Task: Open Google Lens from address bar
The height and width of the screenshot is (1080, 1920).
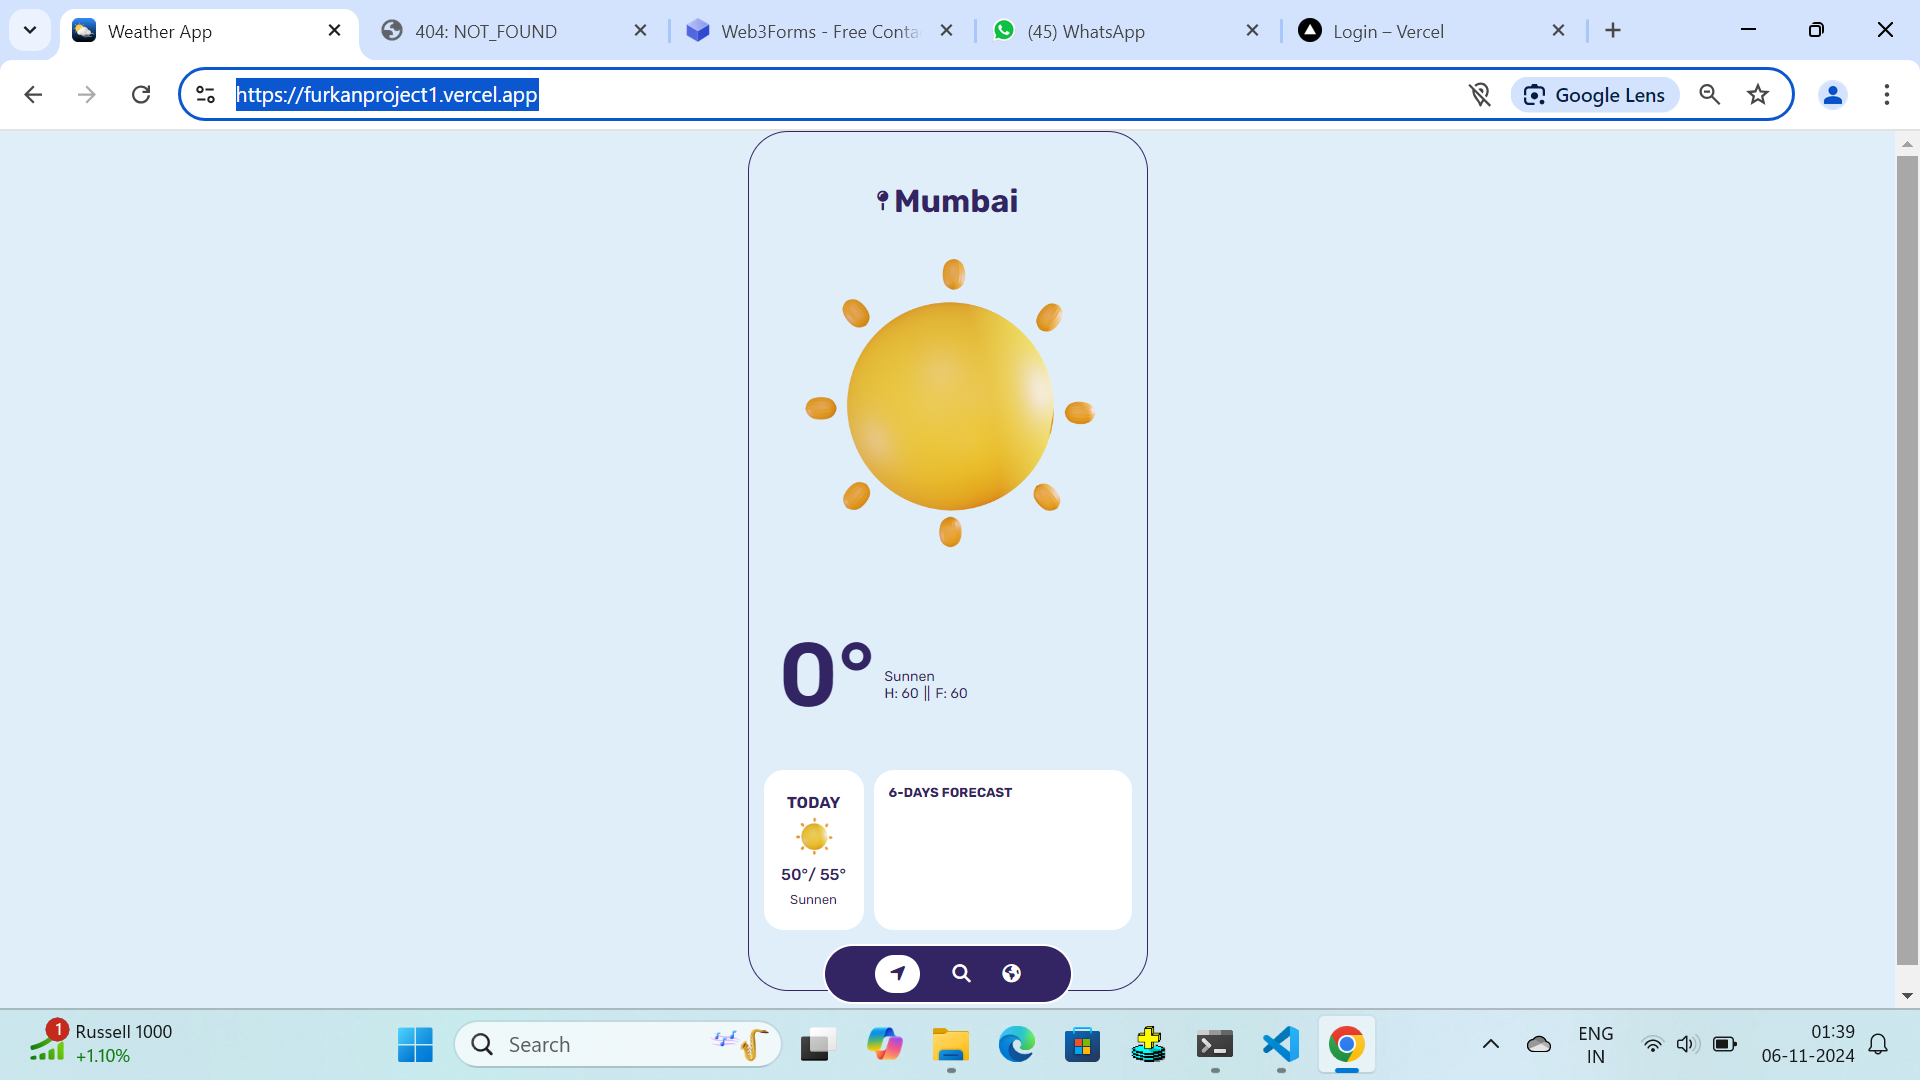Action: pyautogui.click(x=1595, y=95)
